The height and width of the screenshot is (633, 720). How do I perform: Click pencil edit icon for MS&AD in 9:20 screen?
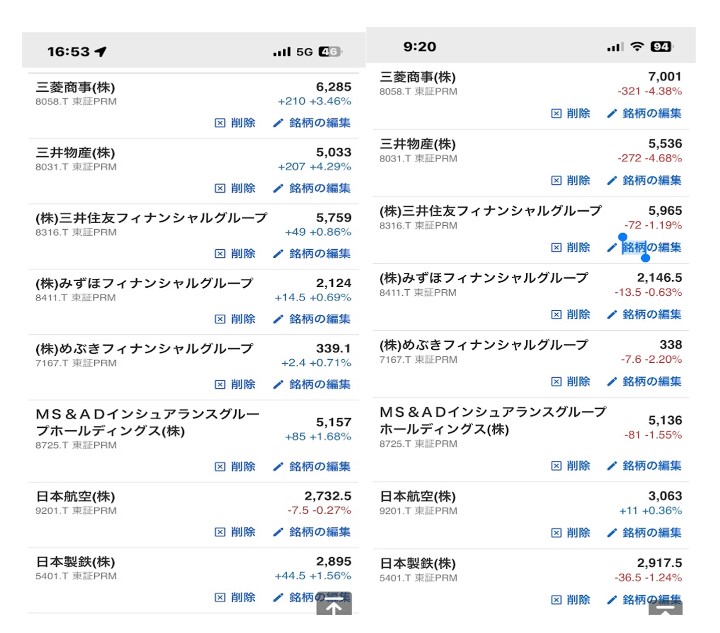point(612,466)
